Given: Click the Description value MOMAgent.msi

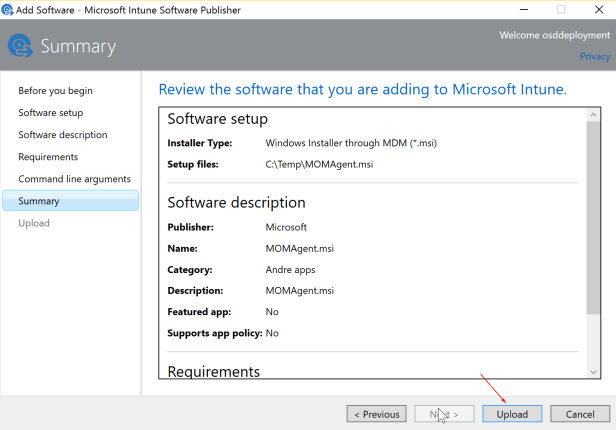Looking at the screenshot, I should [x=299, y=291].
